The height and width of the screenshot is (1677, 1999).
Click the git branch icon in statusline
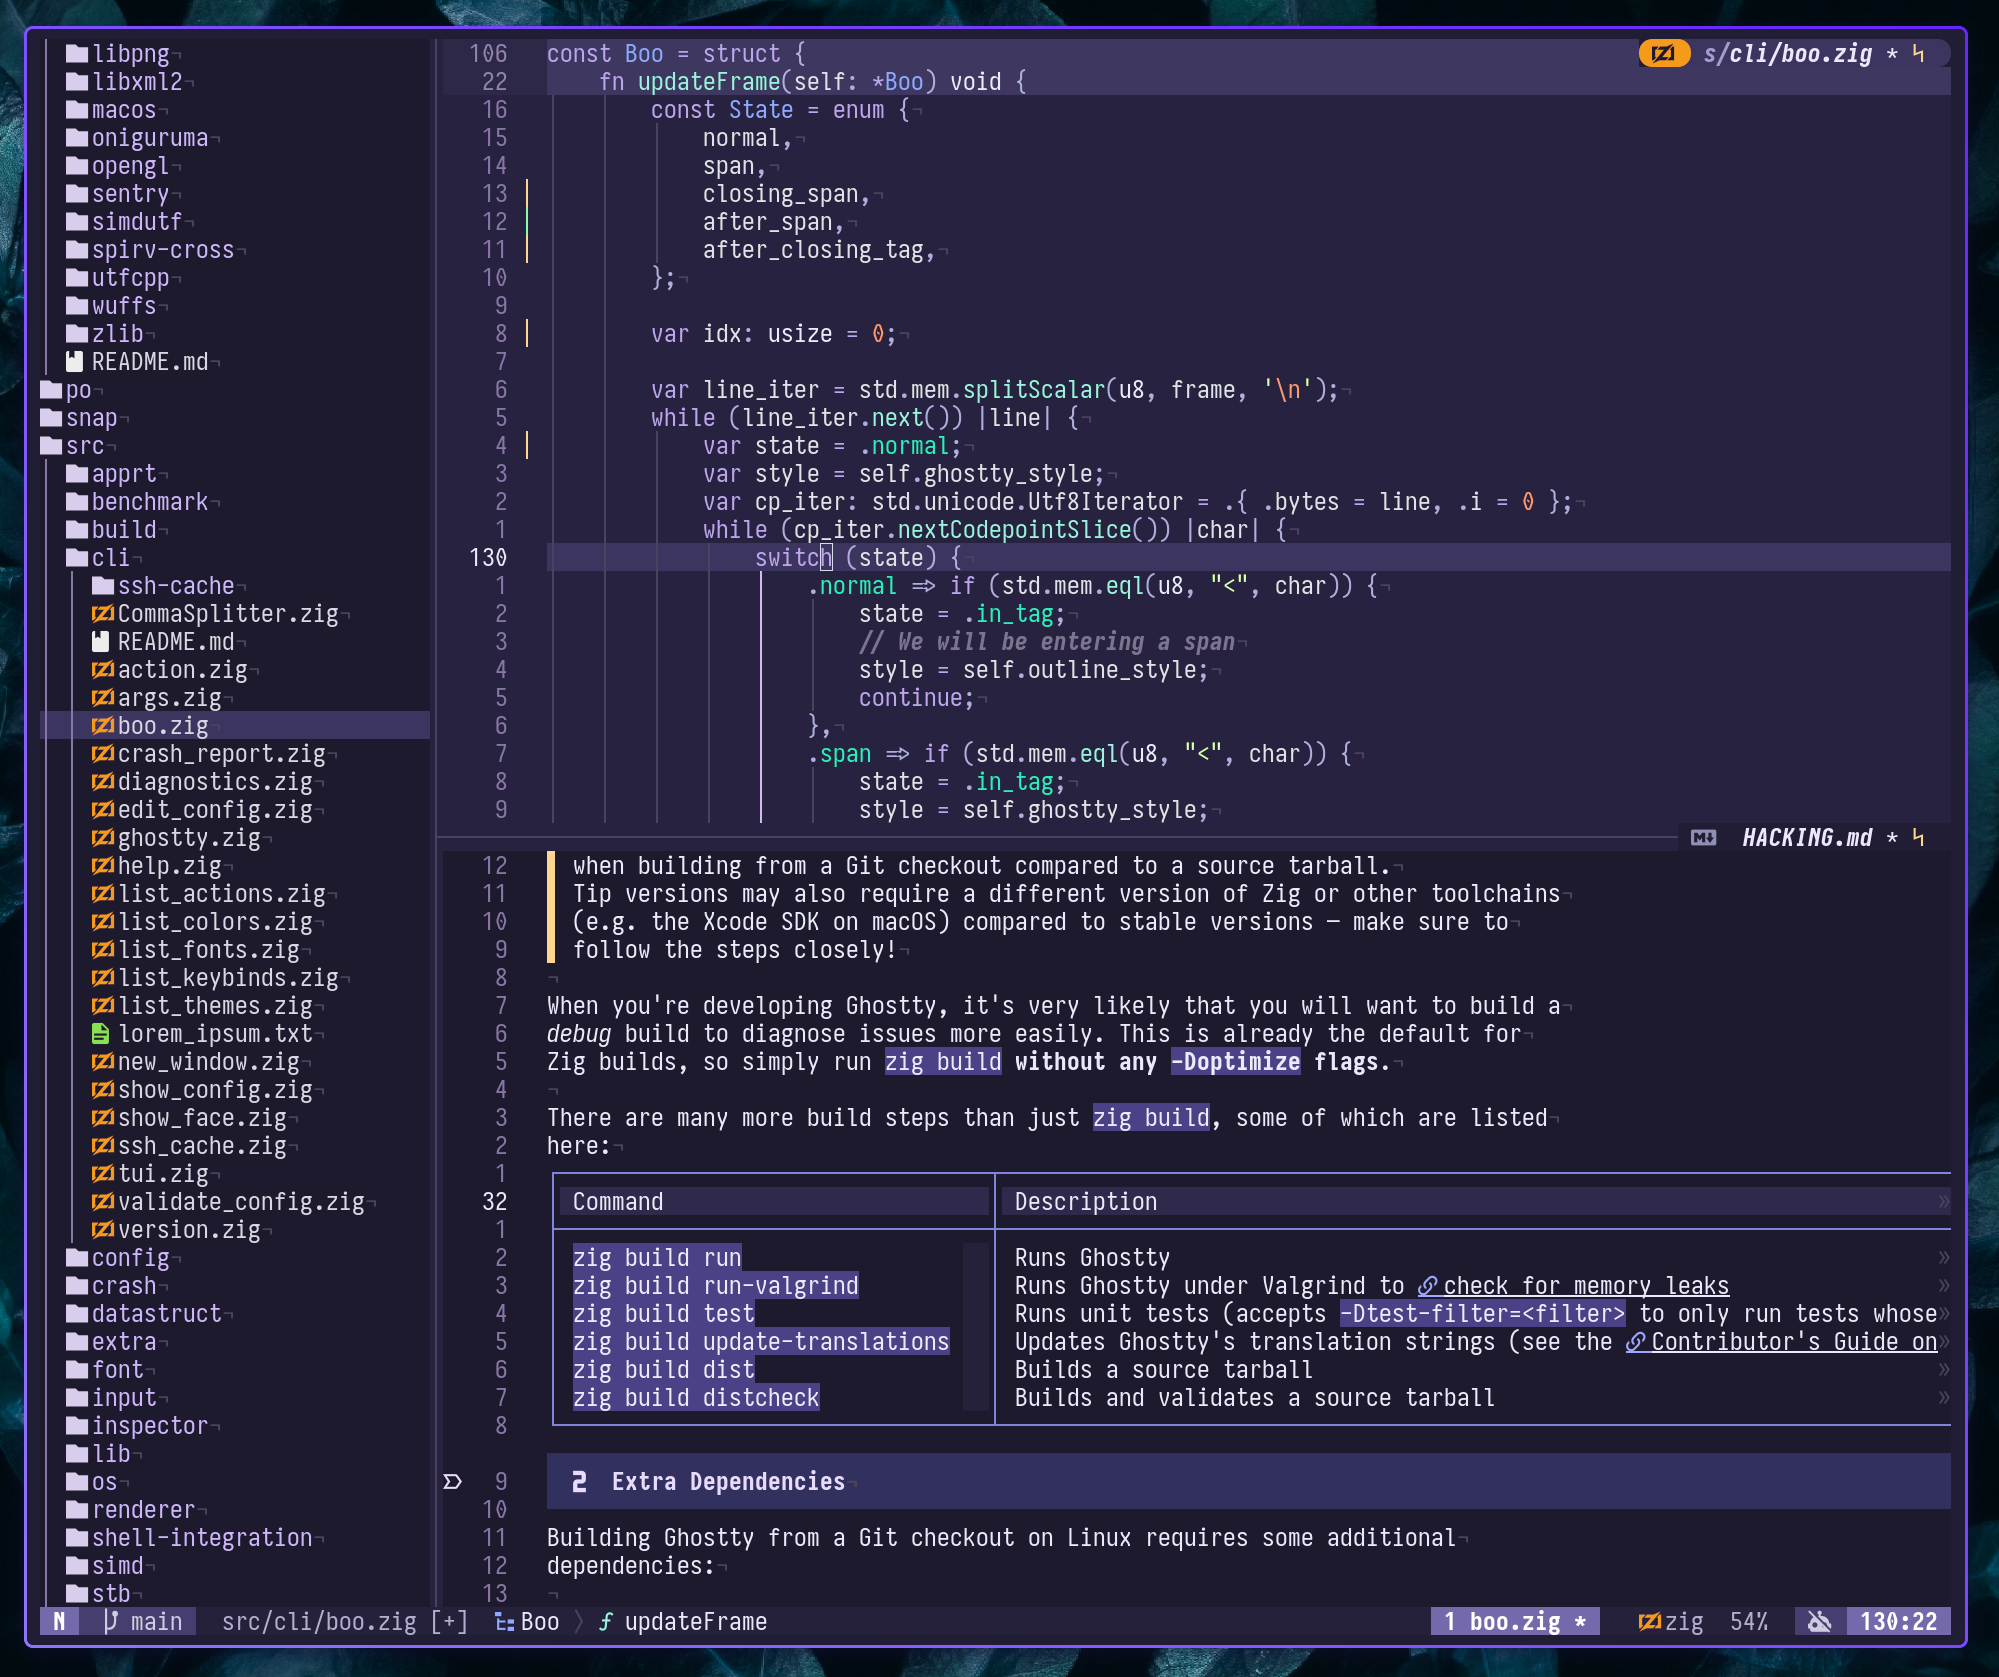[x=111, y=1621]
